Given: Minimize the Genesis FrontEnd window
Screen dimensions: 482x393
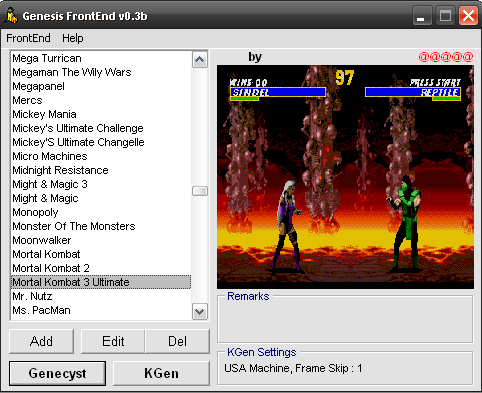Looking at the screenshot, I should [422, 16].
